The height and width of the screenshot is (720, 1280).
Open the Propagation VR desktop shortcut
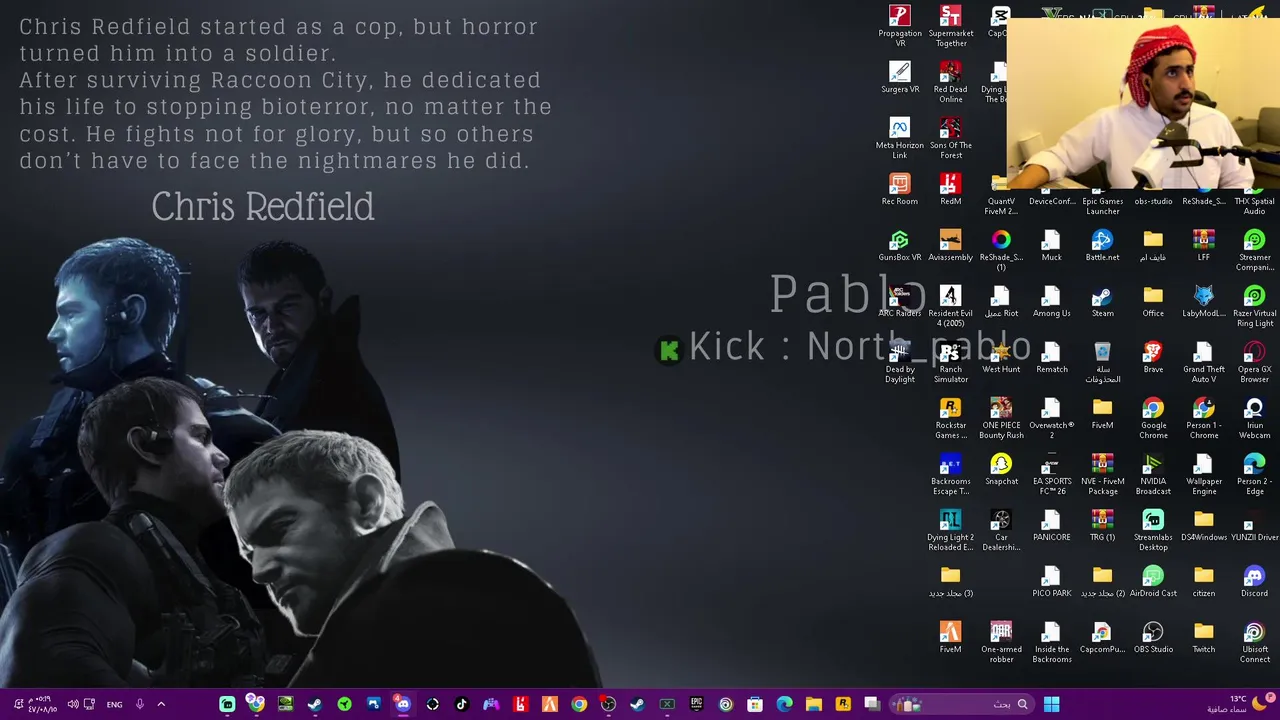pos(900,26)
